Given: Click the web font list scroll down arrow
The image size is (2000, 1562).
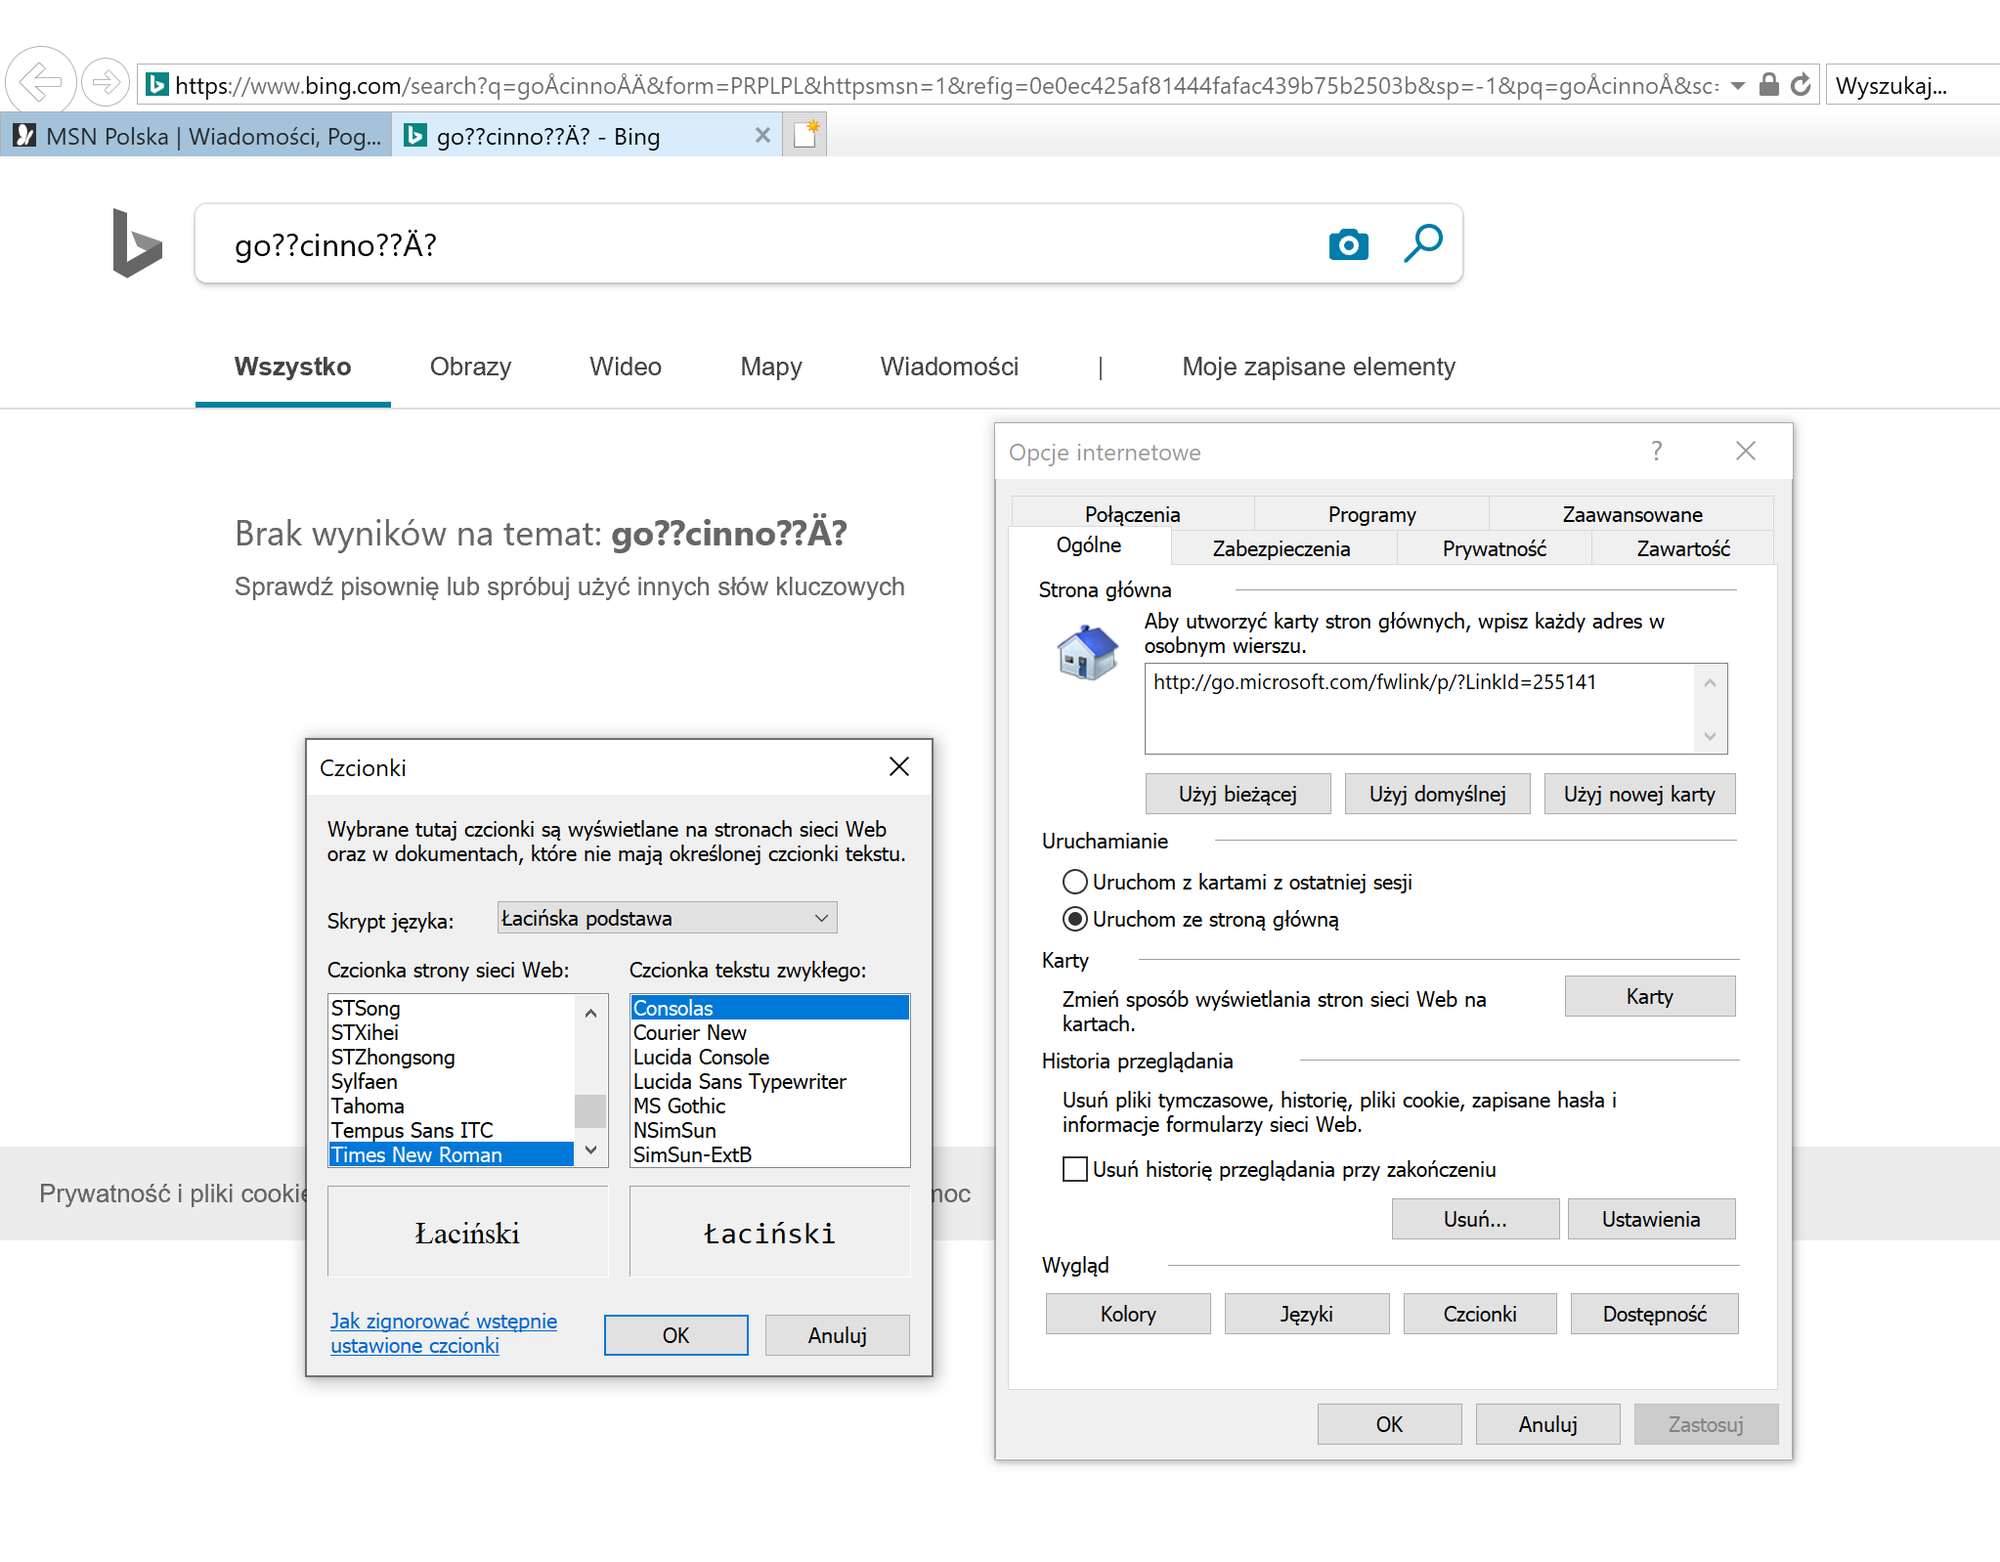Looking at the screenshot, I should click(591, 1151).
